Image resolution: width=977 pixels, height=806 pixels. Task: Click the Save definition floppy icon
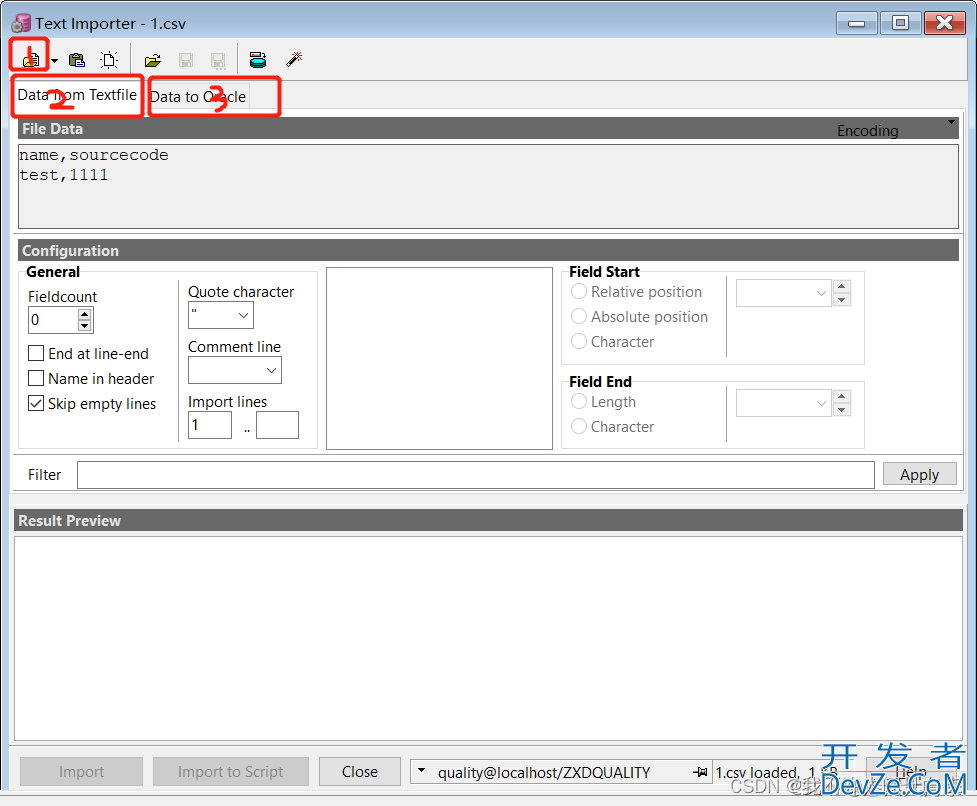coord(186,60)
